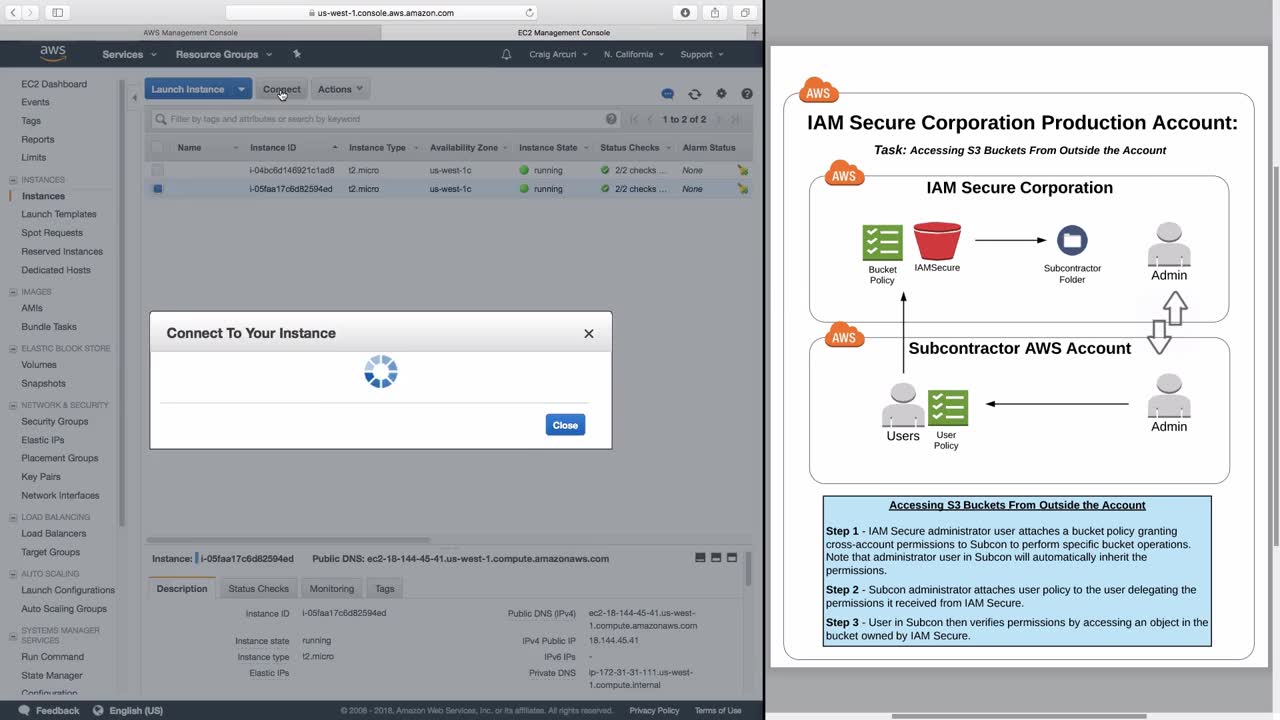Click the Connect button
1280x720 pixels.
click(281, 89)
